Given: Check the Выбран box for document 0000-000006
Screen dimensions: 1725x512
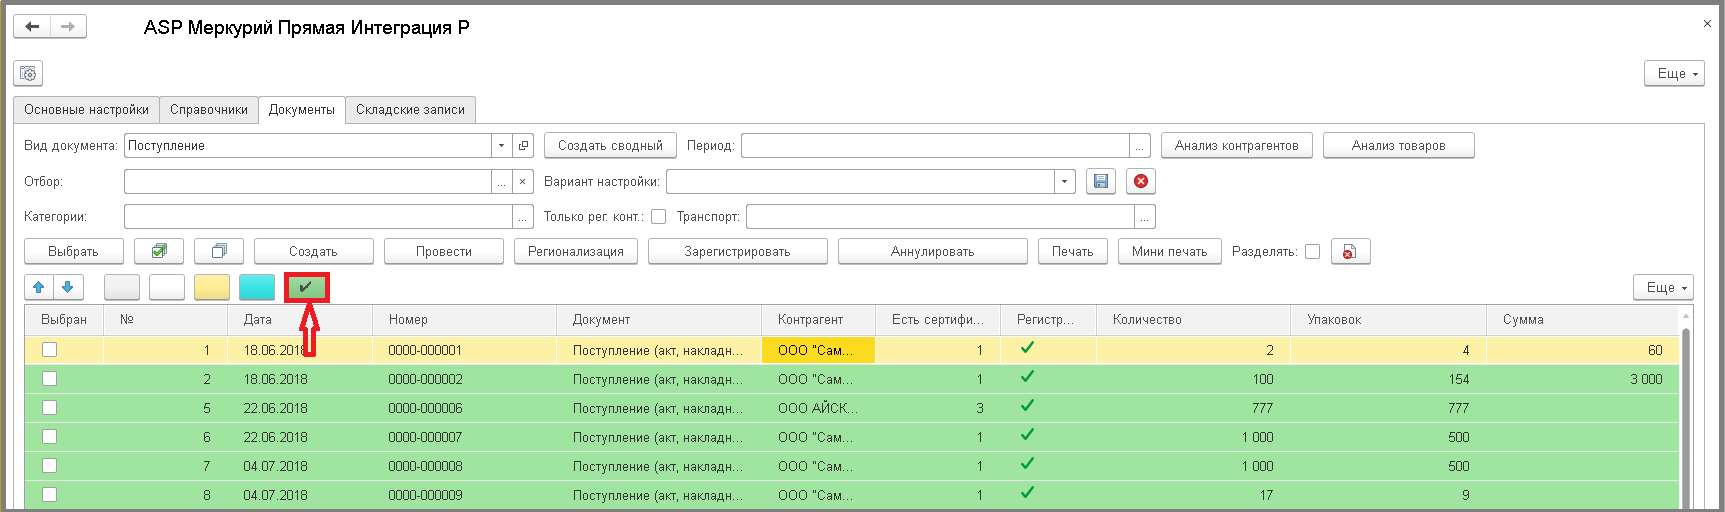Looking at the screenshot, I should 49,407.
